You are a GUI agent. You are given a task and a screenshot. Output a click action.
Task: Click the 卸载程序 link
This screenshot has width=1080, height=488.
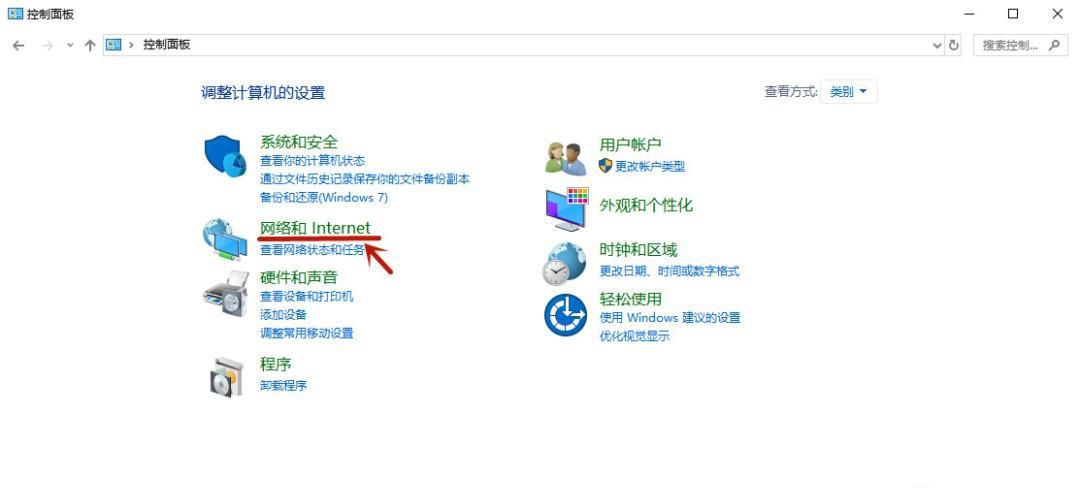coord(283,386)
